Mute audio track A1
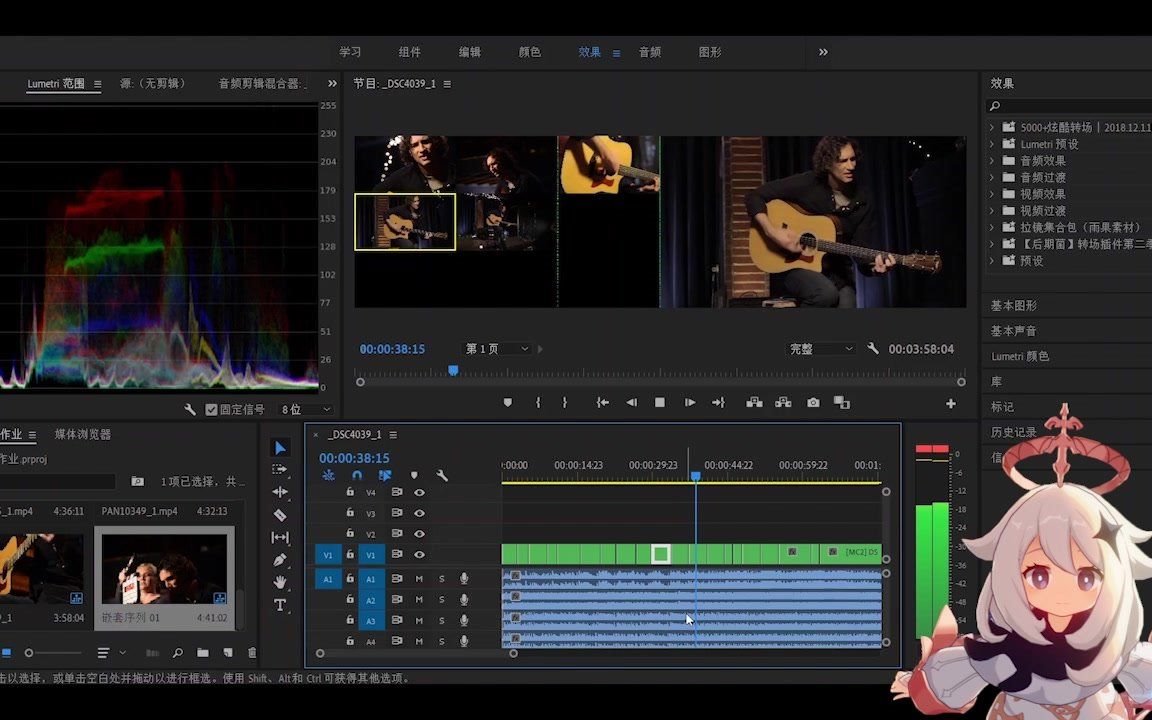Image resolution: width=1152 pixels, height=720 pixels. tap(420, 579)
